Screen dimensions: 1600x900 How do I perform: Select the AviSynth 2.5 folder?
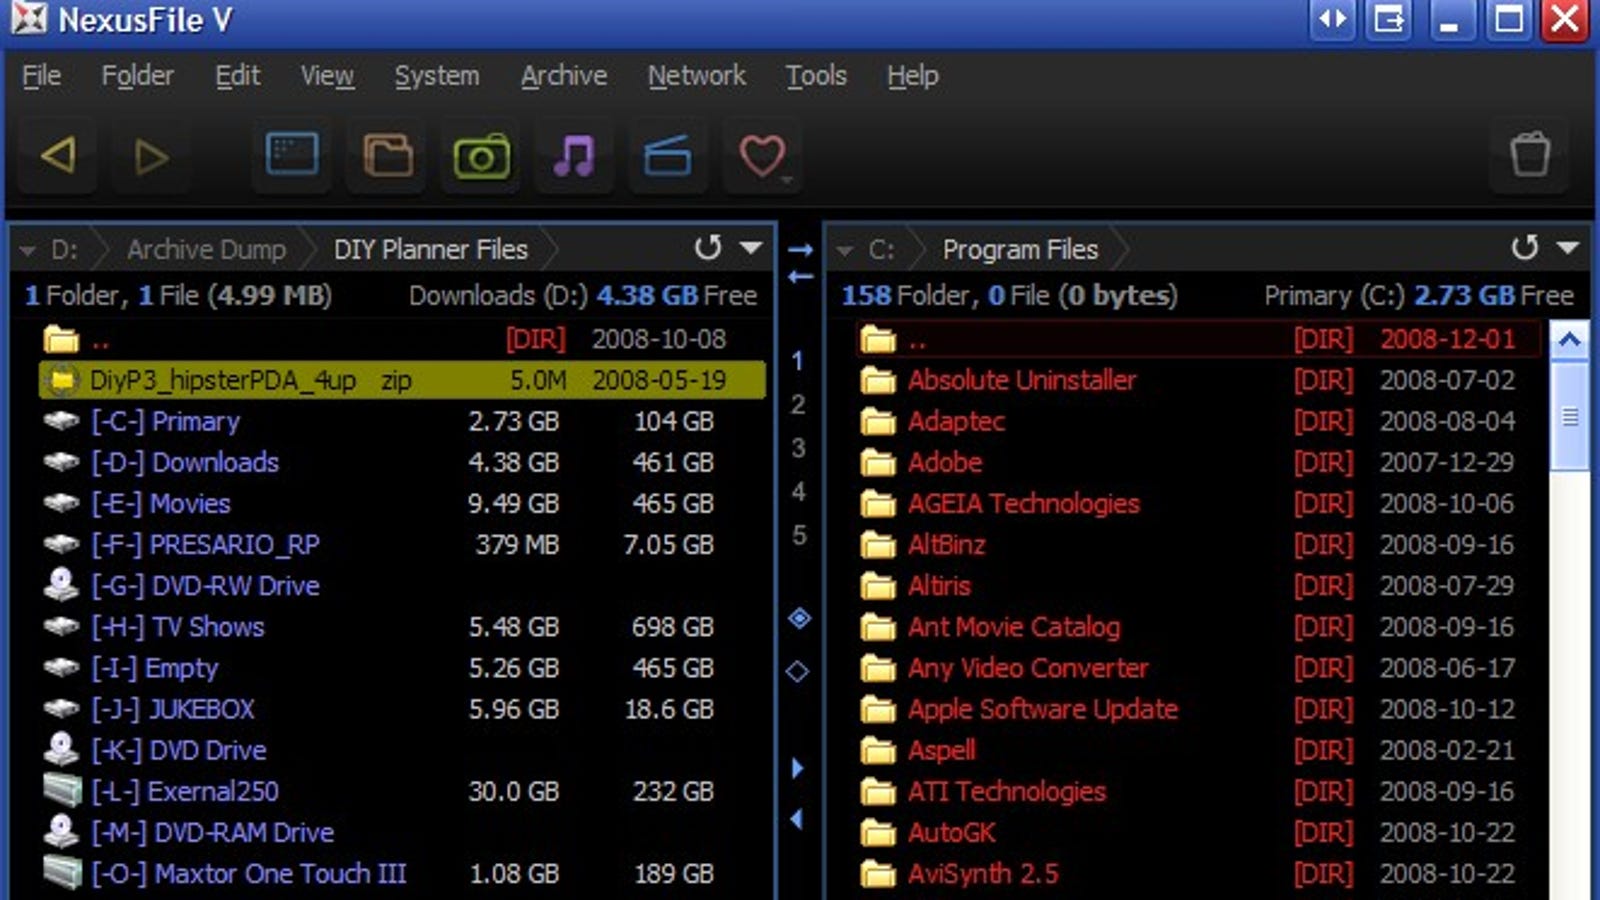click(1198, 873)
